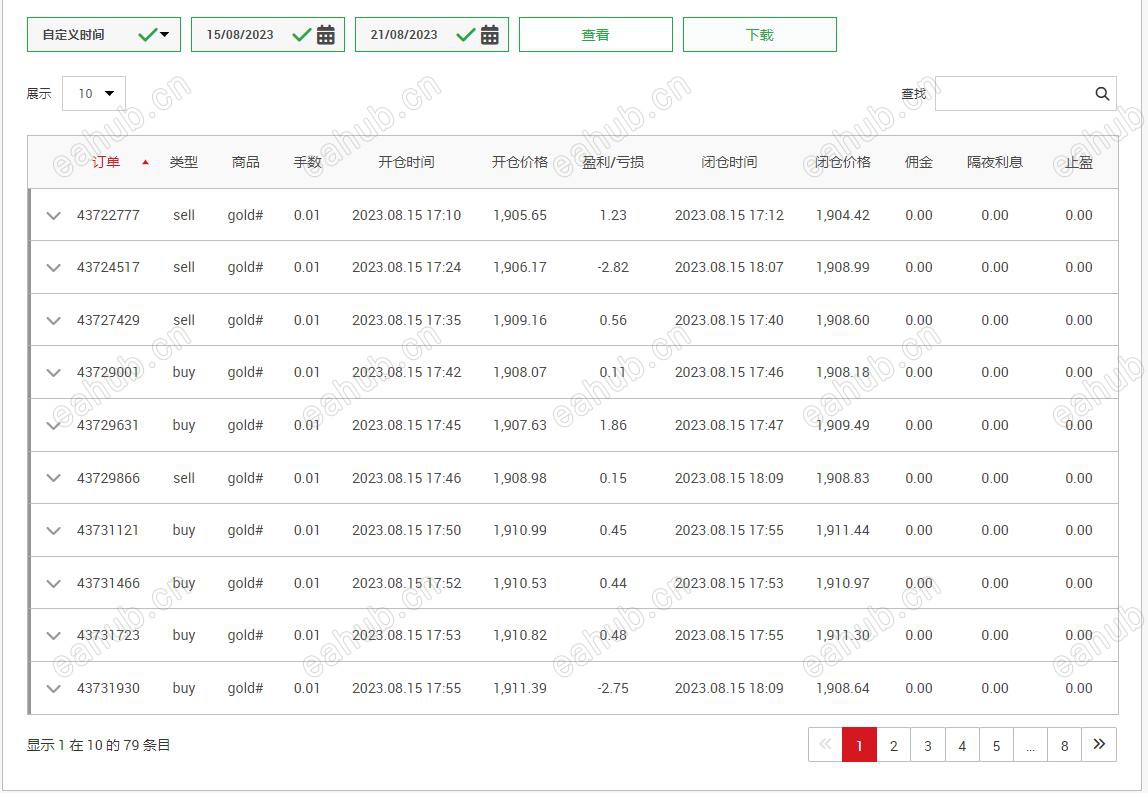This screenshot has width=1148, height=793.
Task: Click the previous-page double chevron icon
Action: coord(824,745)
